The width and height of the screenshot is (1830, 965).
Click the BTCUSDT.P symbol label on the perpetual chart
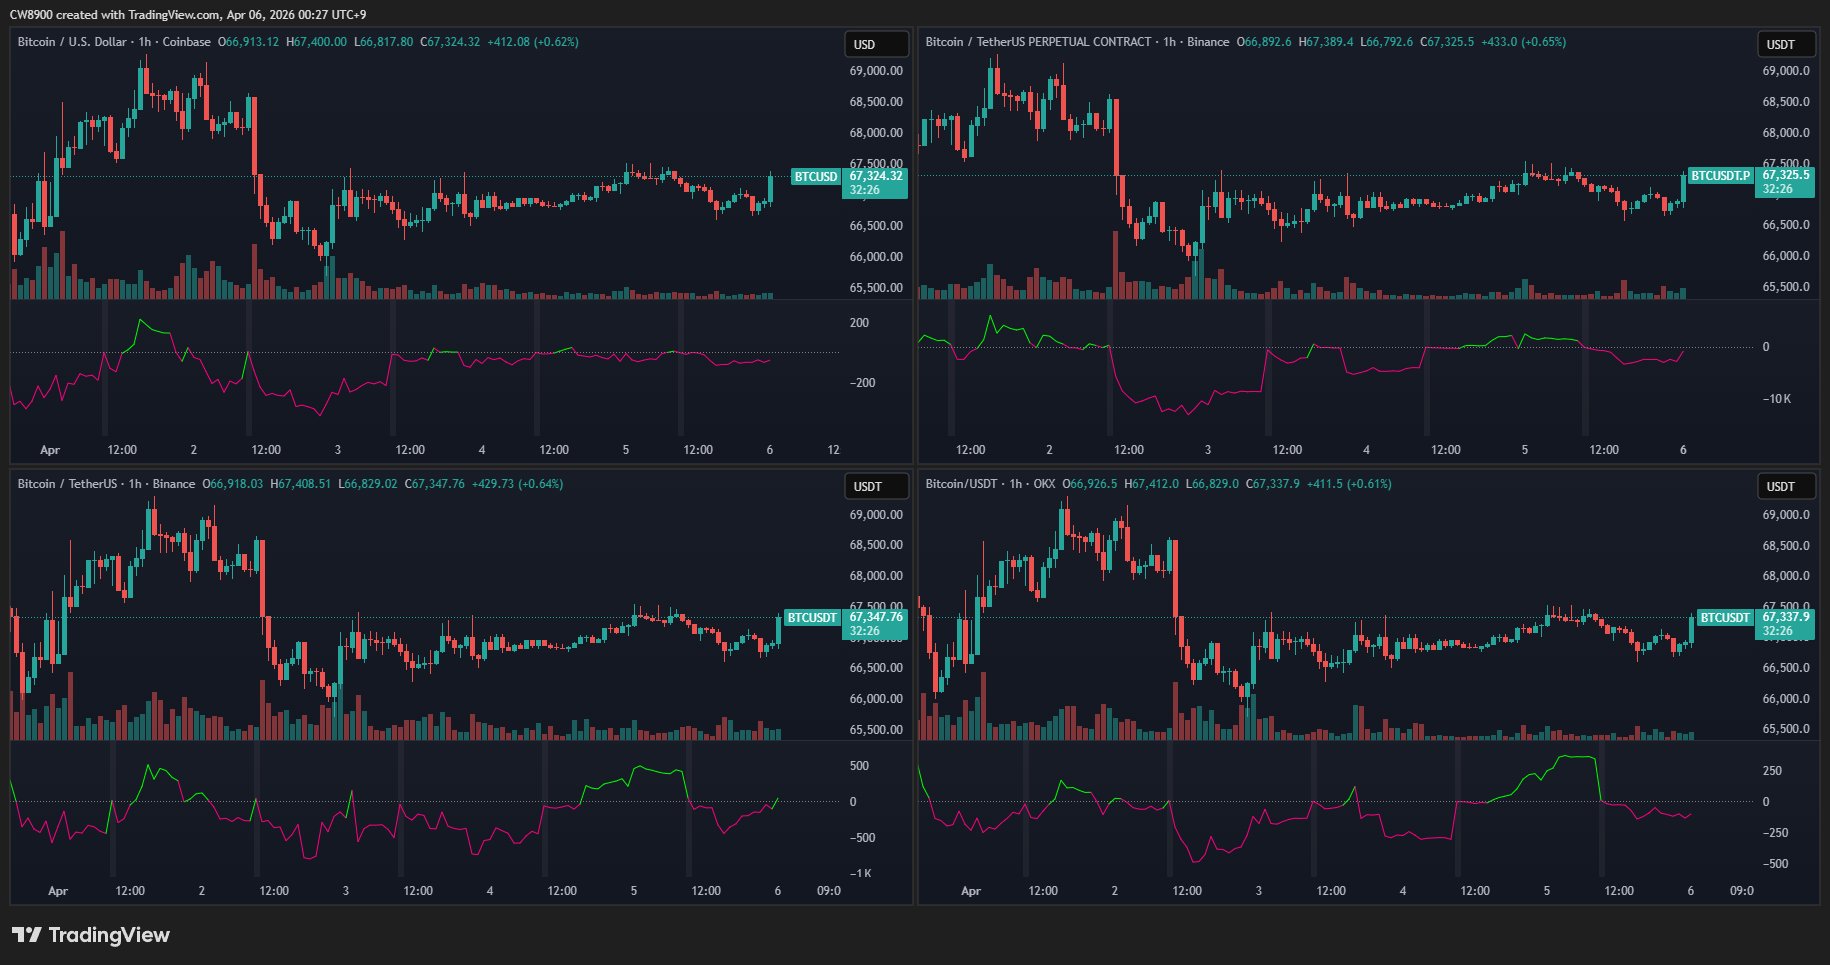point(1720,176)
